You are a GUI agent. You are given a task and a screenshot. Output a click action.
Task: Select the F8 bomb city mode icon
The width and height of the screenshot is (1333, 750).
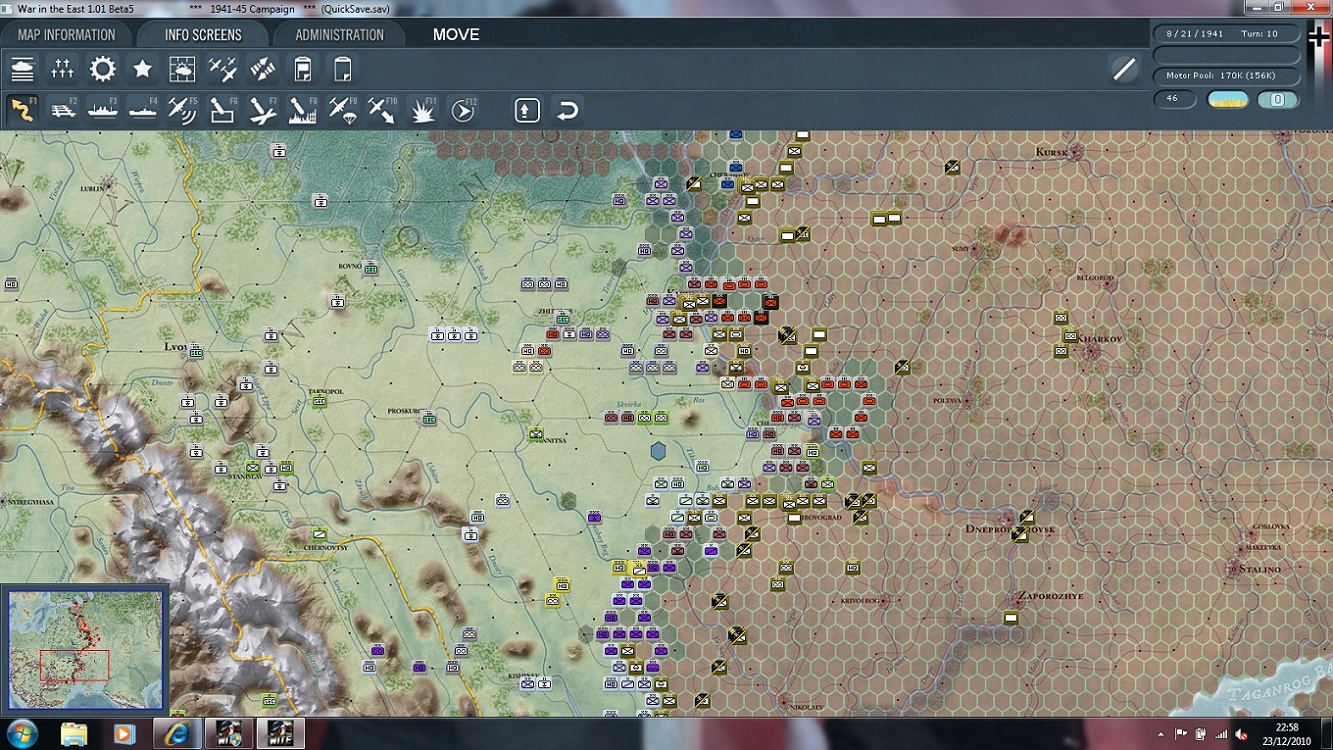click(x=302, y=110)
